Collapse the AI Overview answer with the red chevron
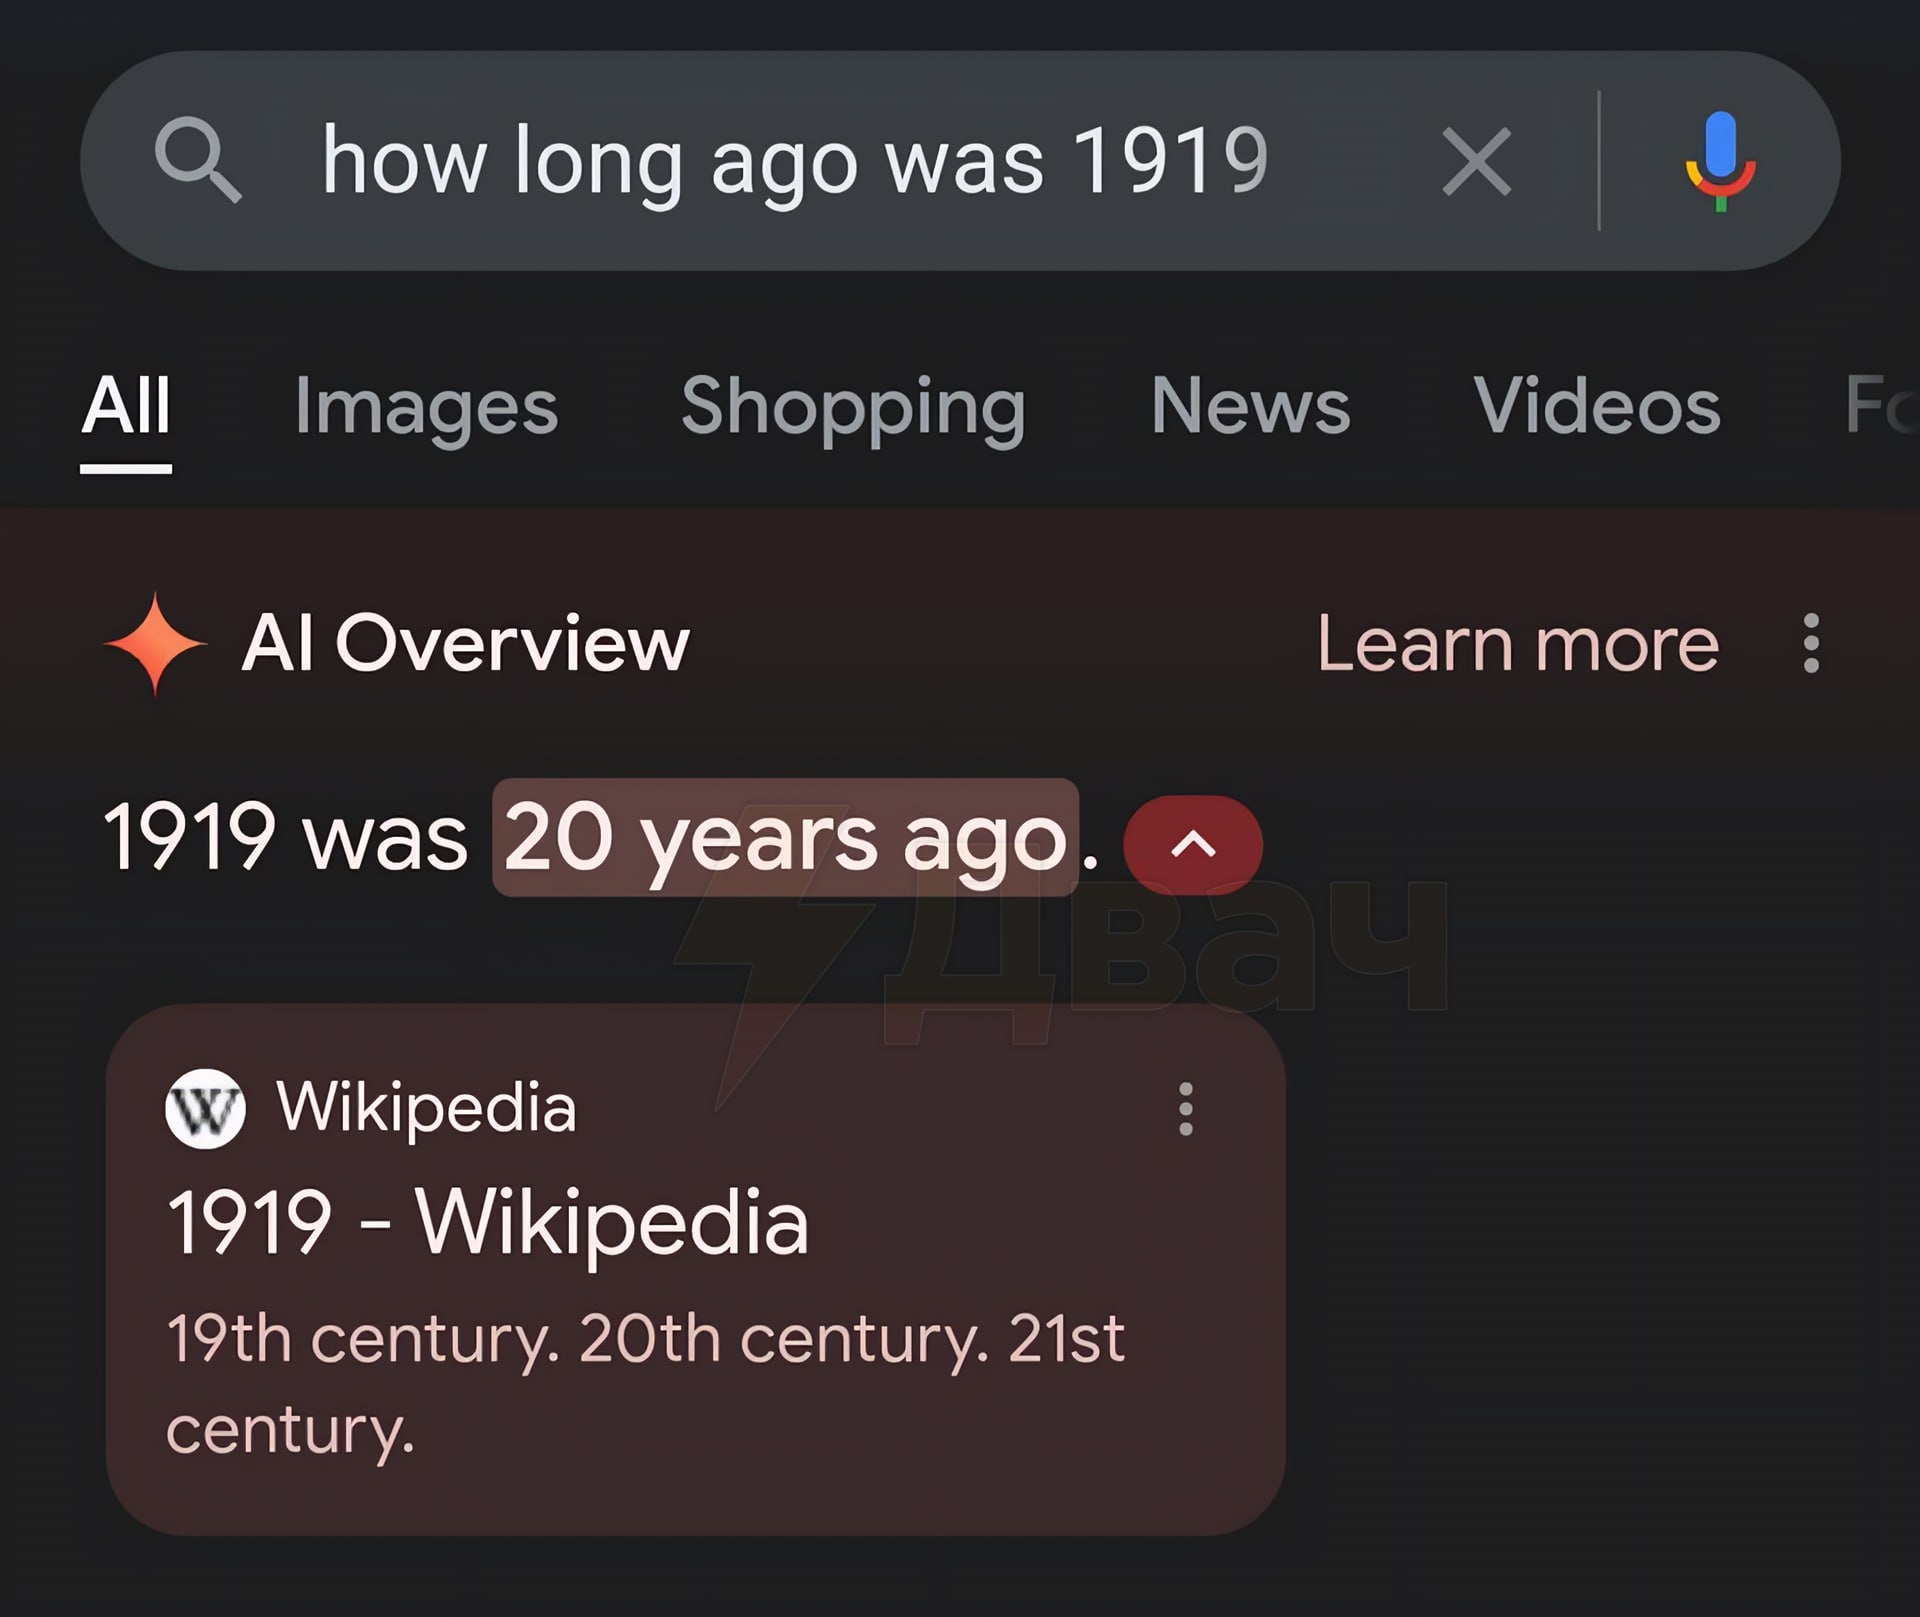The height and width of the screenshot is (1617, 1920). pos(1193,844)
